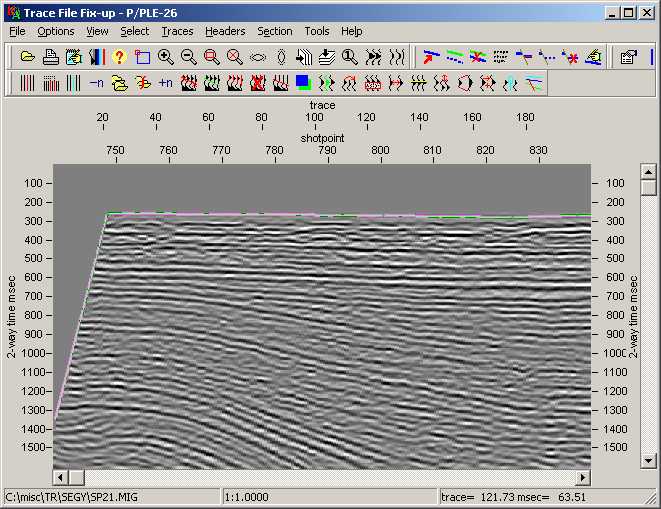Click the open file folder icon
The width and height of the screenshot is (661, 509).
(x=28, y=57)
